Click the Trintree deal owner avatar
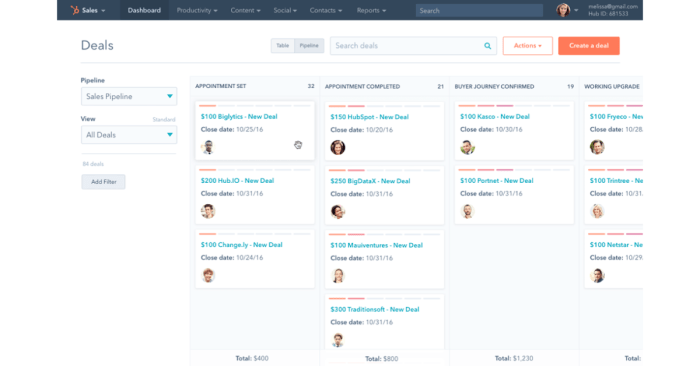The image size is (700, 366). point(597,211)
